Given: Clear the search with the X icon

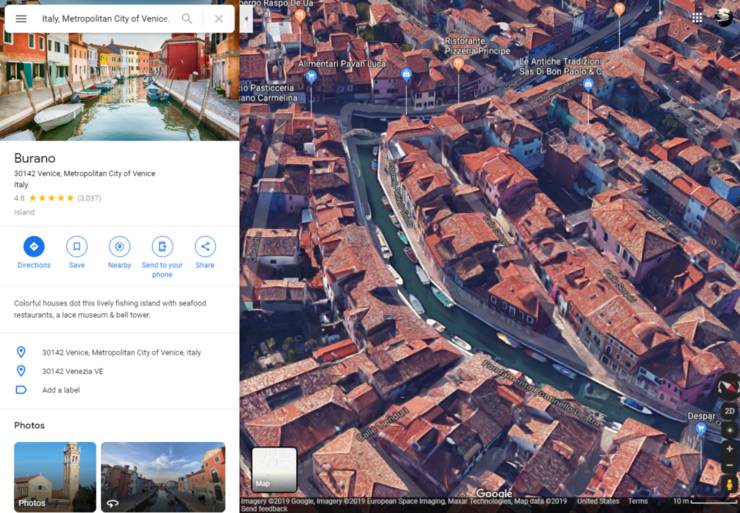Looking at the screenshot, I should click(x=219, y=18).
